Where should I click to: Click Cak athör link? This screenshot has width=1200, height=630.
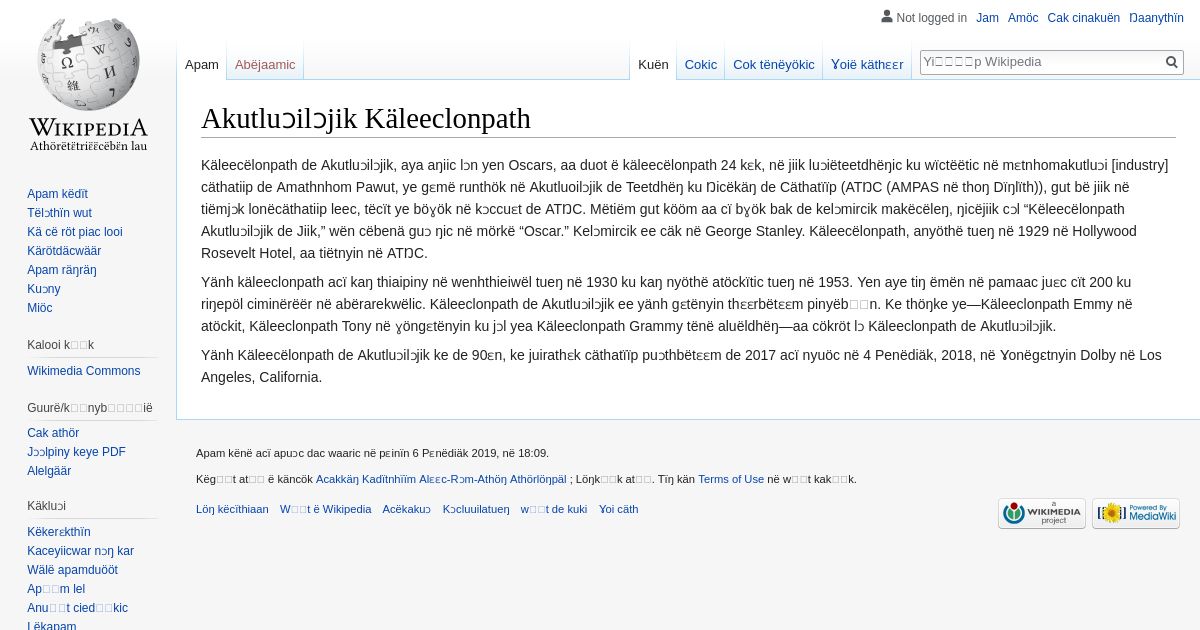53,433
